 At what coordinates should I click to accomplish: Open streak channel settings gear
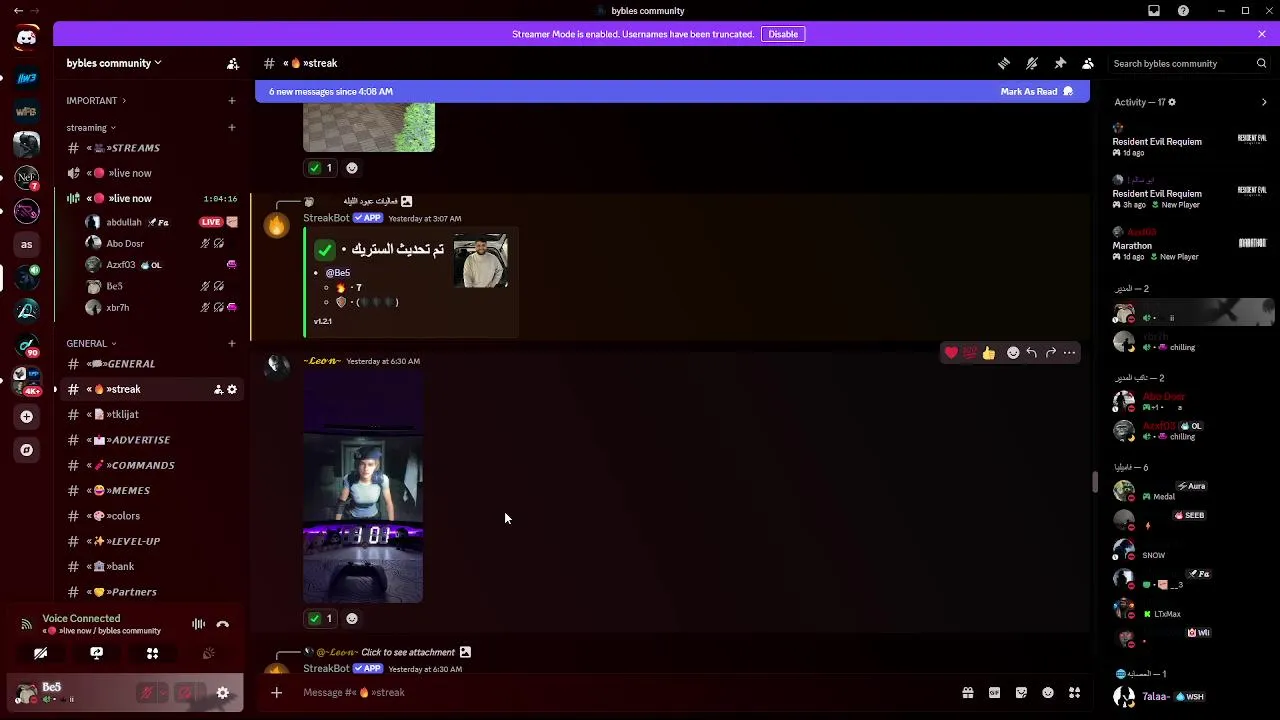232,389
